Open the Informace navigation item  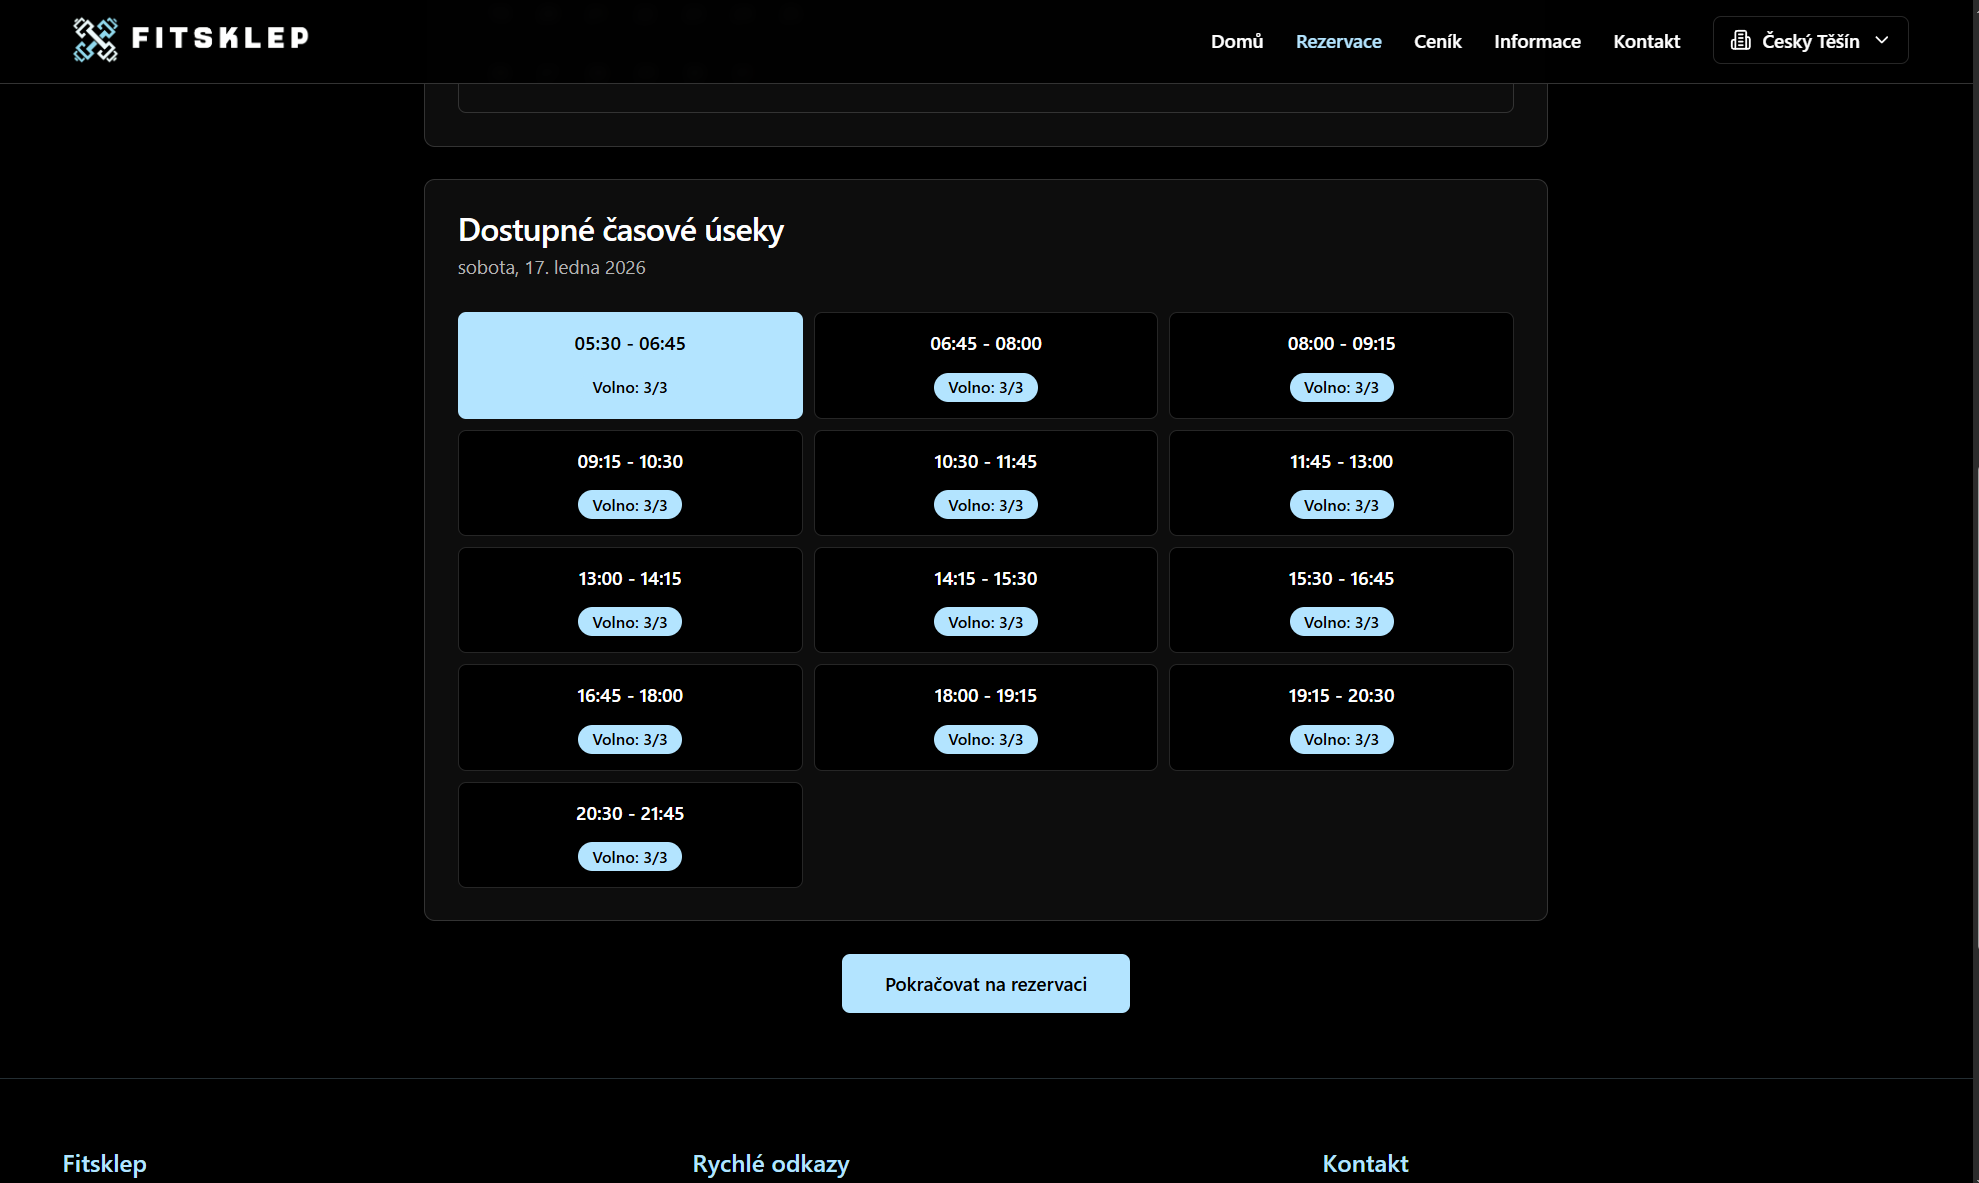coord(1537,41)
